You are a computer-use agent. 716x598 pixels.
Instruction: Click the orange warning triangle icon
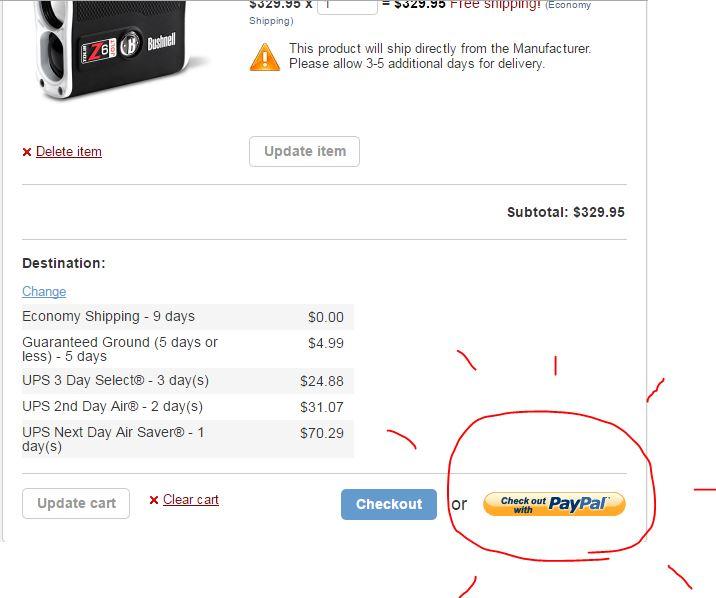(265, 58)
